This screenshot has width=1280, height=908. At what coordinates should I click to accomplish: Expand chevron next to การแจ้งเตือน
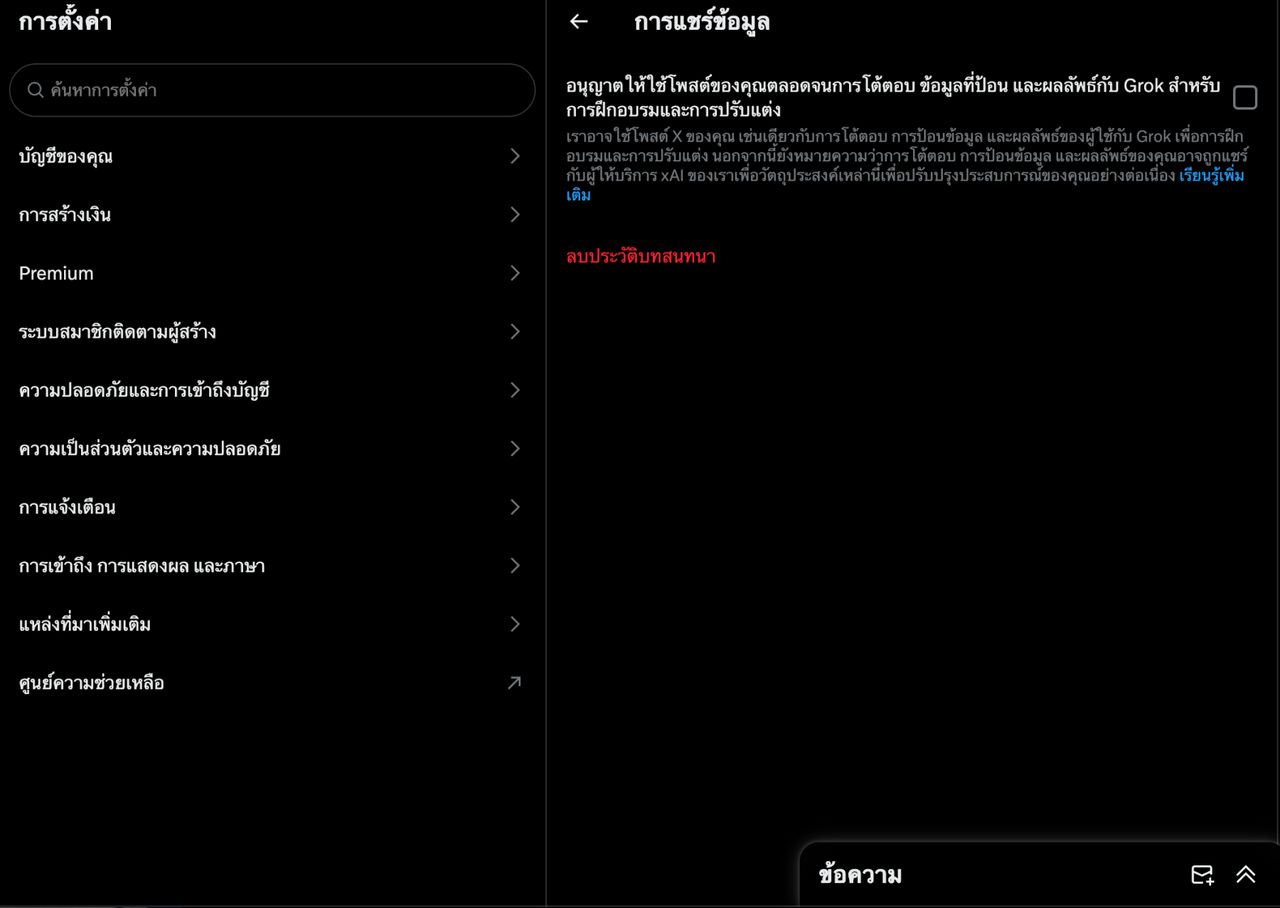coord(515,507)
